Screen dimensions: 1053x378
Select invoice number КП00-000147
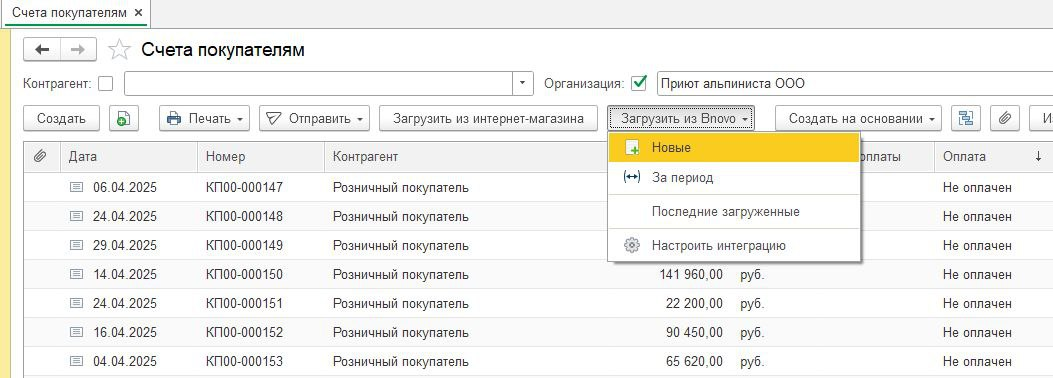point(244,188)
